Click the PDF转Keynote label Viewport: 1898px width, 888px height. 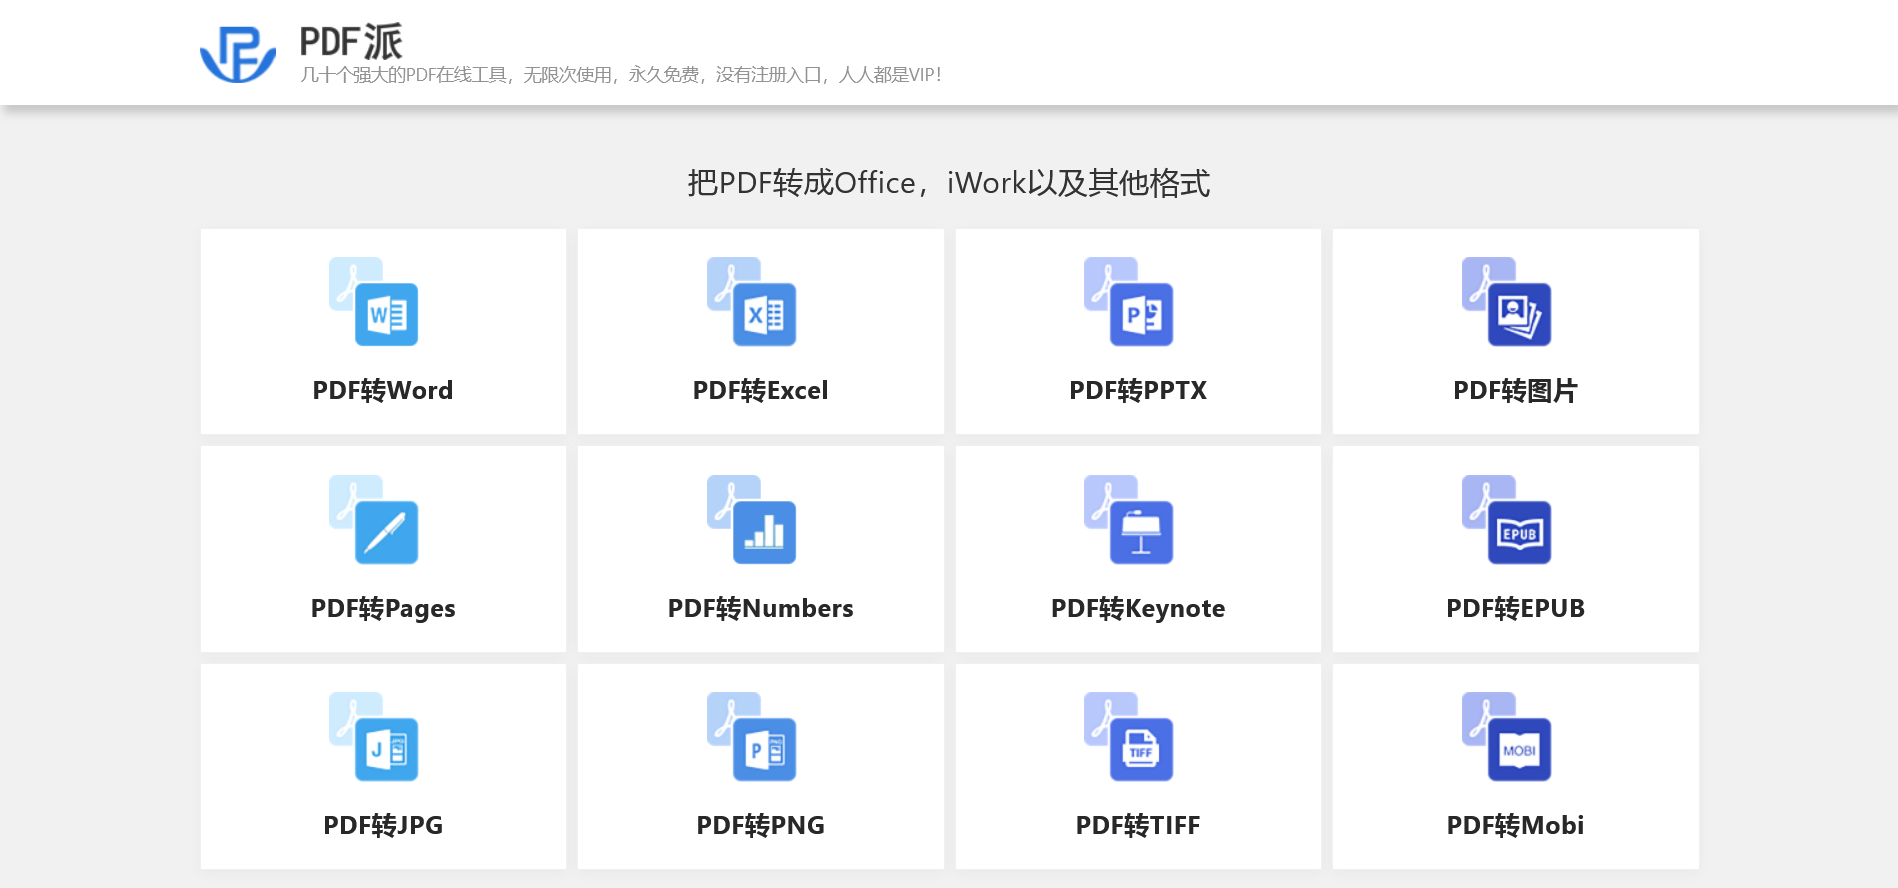(x=1138, y=608)
